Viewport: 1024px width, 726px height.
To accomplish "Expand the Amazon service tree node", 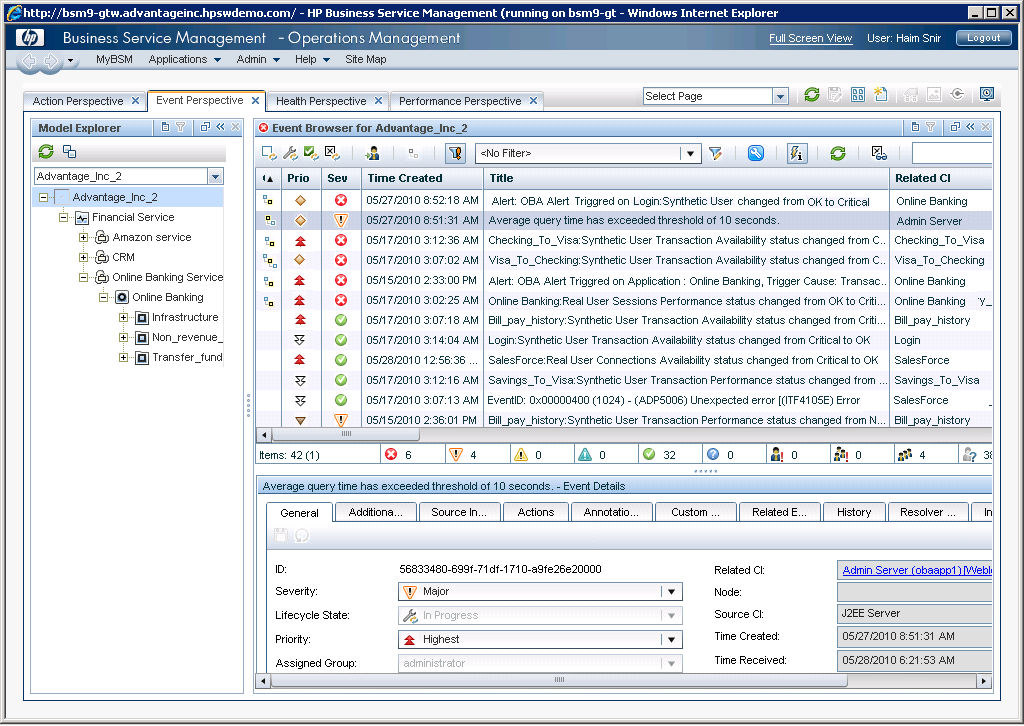I will (x=84, y=238).
